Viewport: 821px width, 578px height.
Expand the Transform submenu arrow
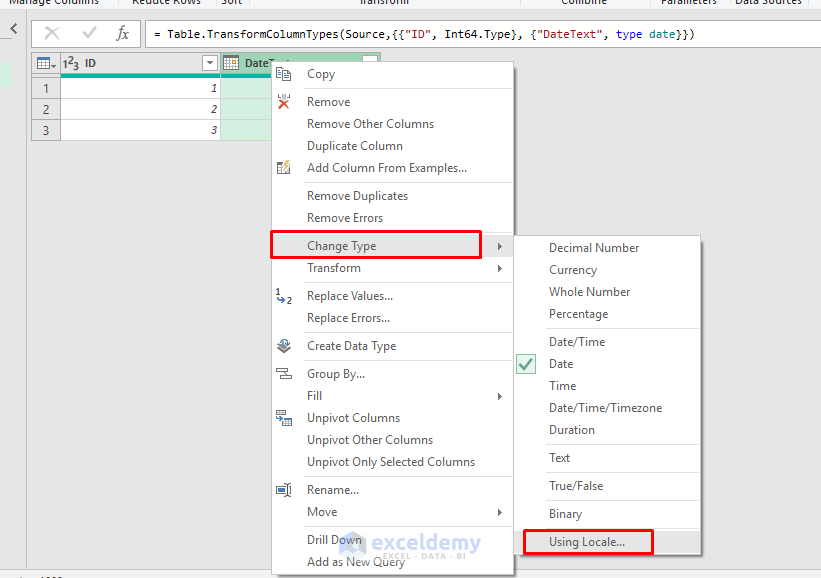(x=500, y=269)
